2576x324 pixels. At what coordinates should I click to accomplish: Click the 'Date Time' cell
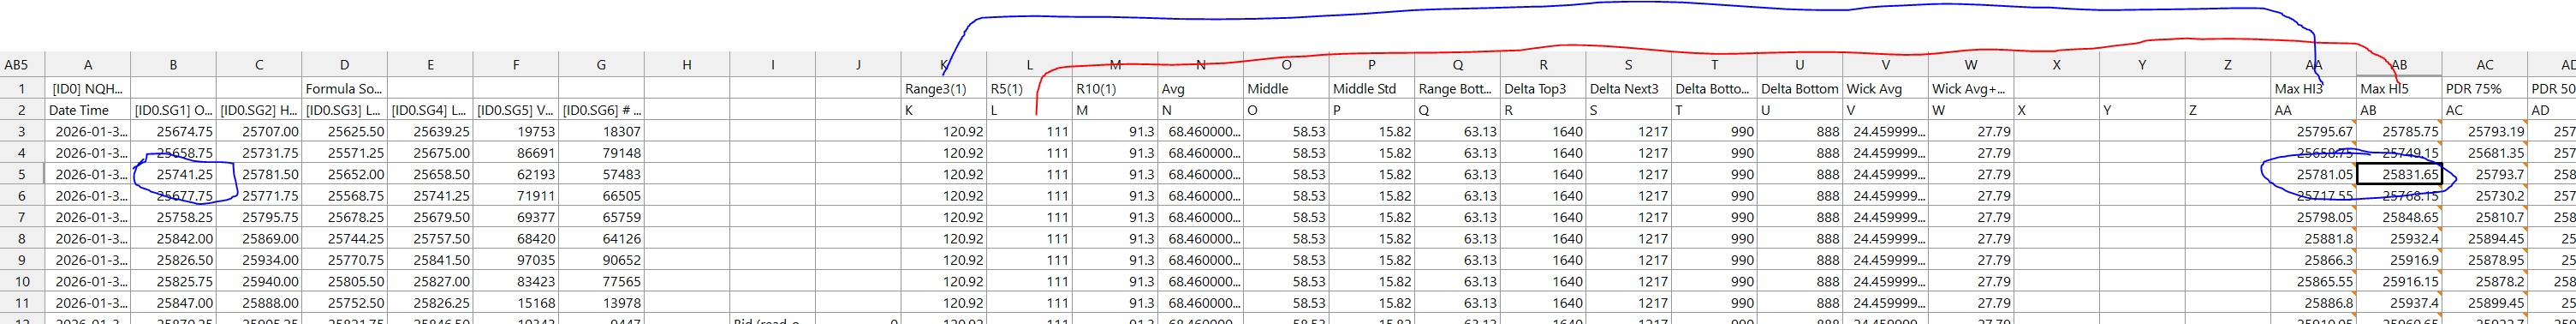[x=88, y=110]
